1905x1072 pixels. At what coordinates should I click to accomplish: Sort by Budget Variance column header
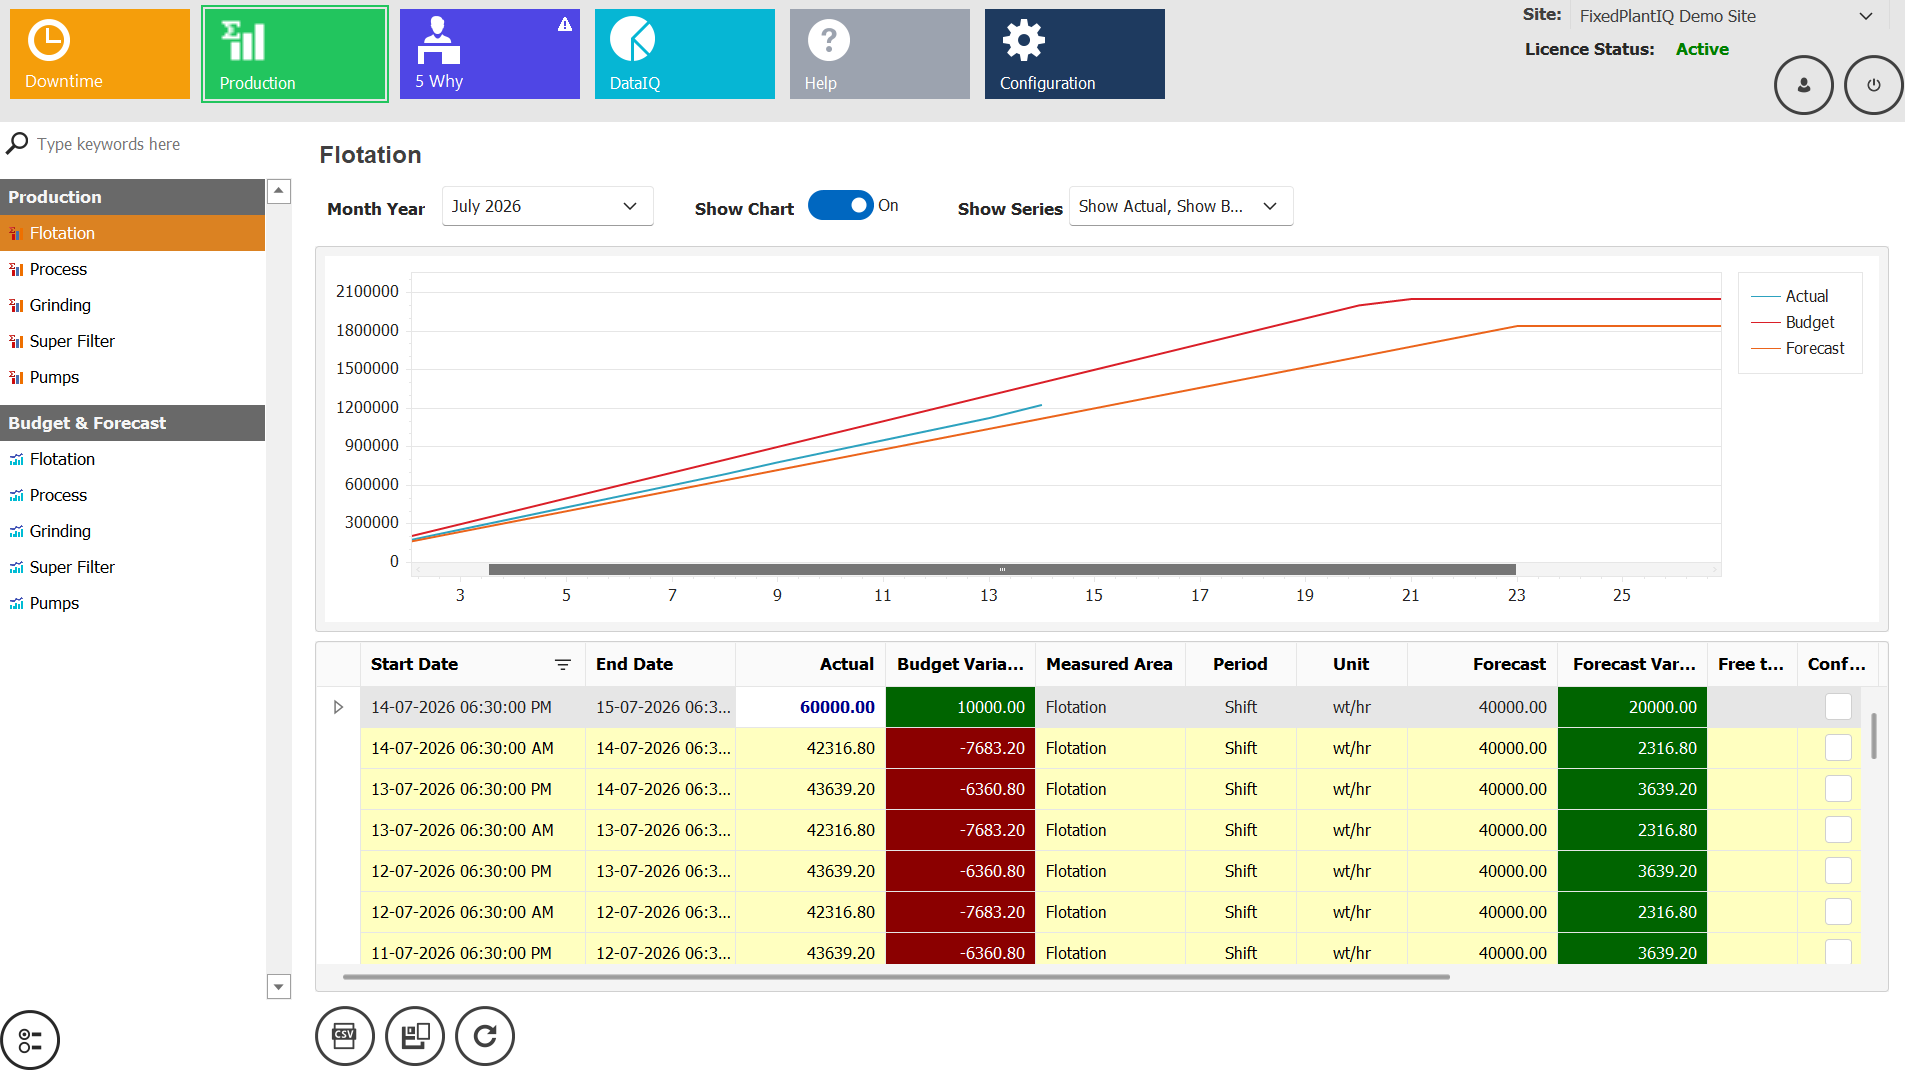tap(960, 664)
